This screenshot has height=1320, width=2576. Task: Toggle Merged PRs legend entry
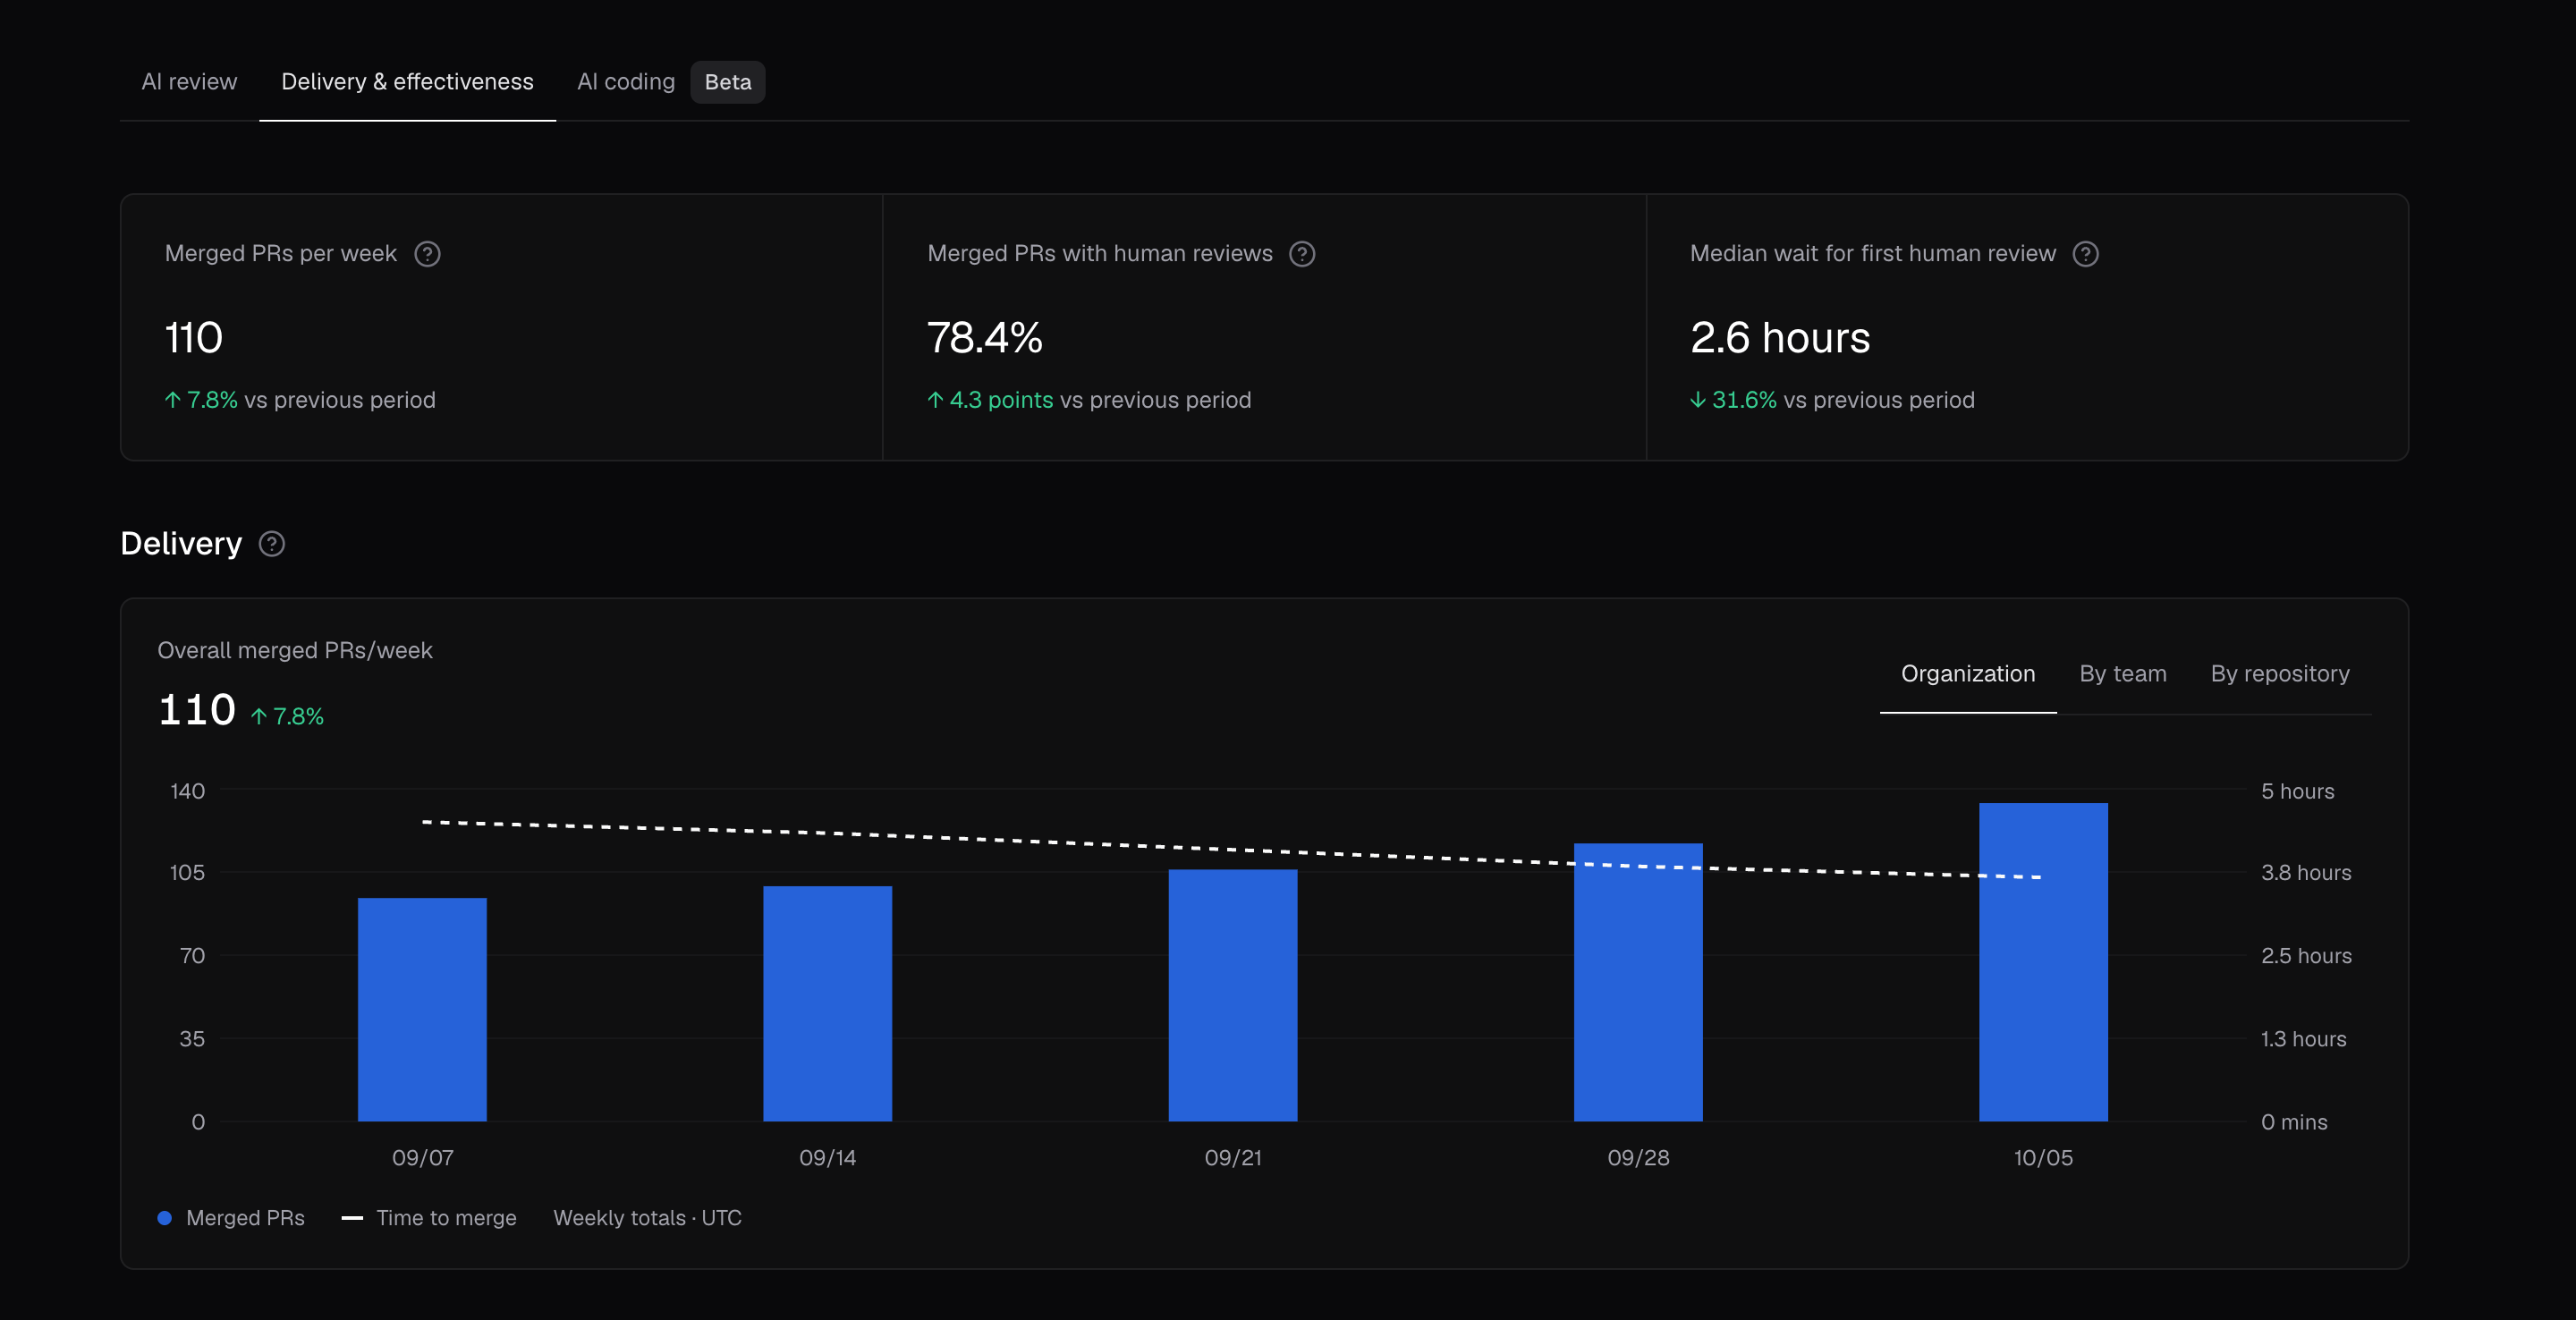click(231, 1218)
